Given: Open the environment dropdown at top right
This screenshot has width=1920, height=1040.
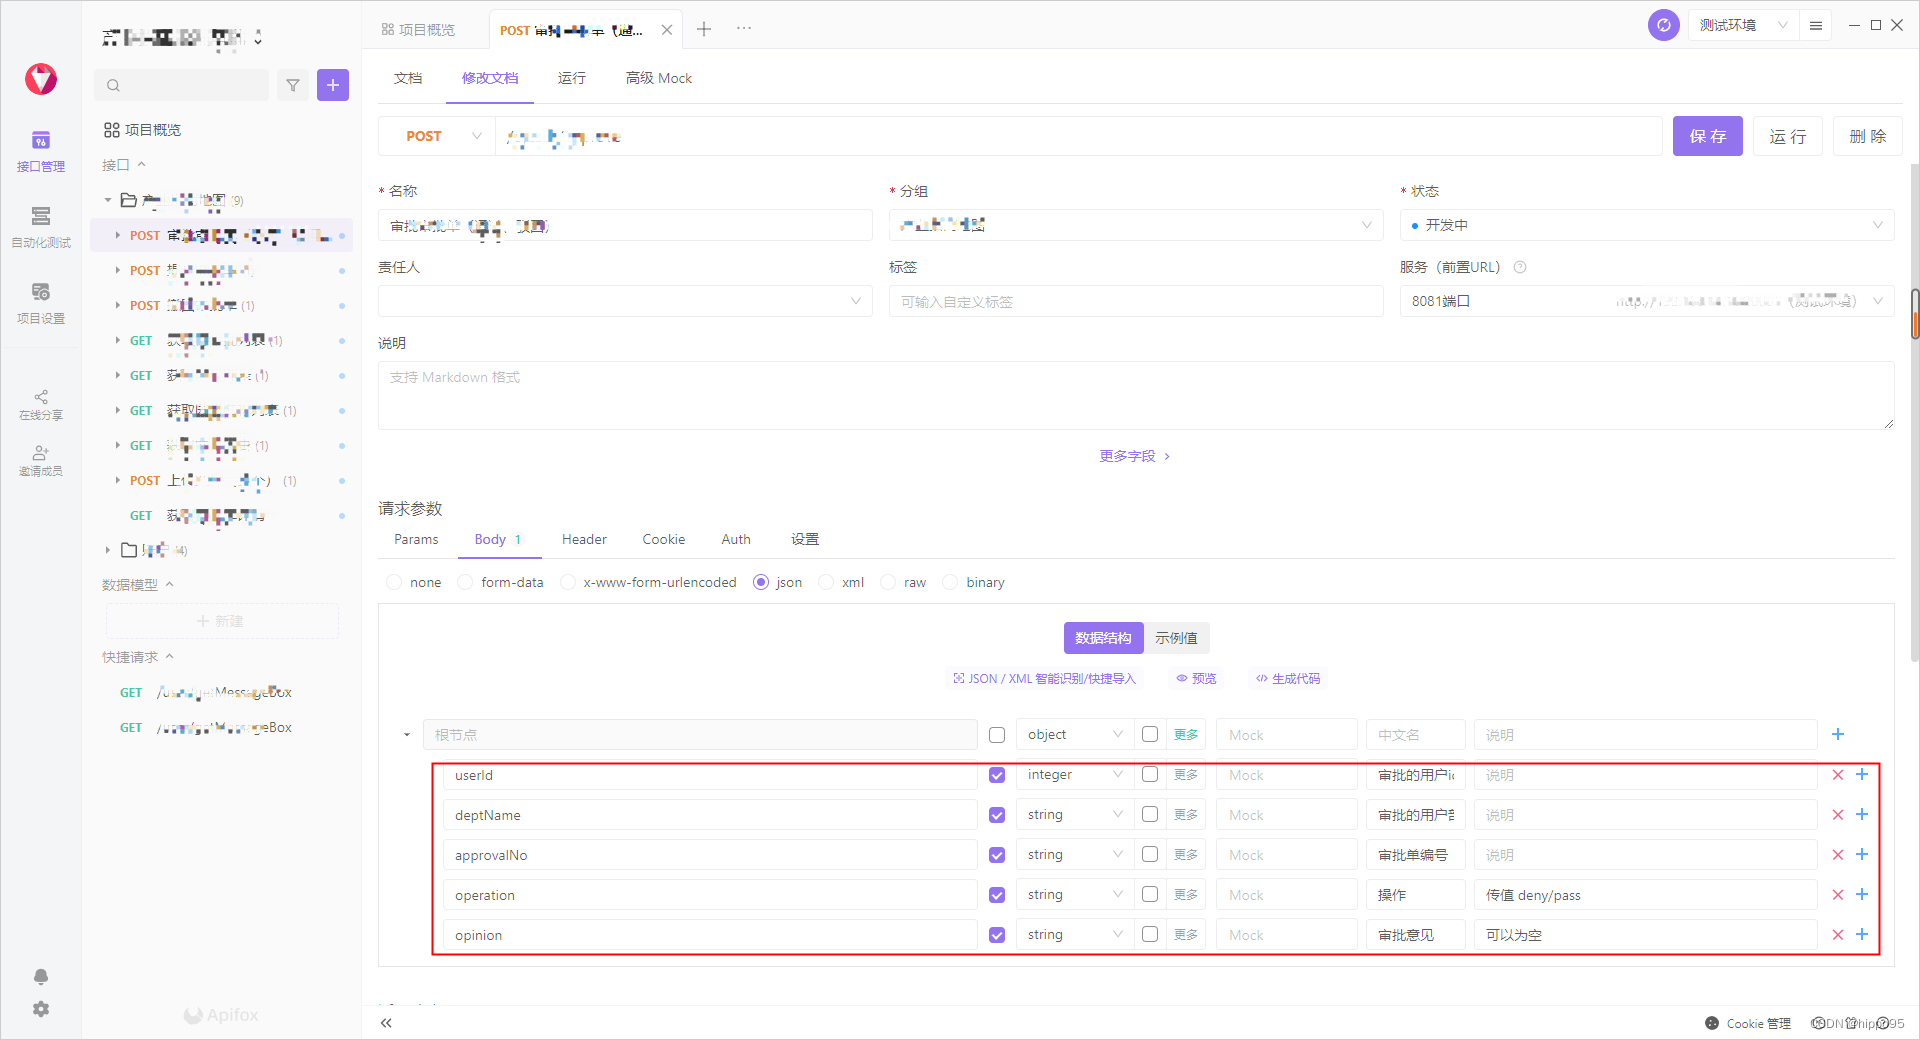Looking at the screenshot, I should [x=1744, y=25].
